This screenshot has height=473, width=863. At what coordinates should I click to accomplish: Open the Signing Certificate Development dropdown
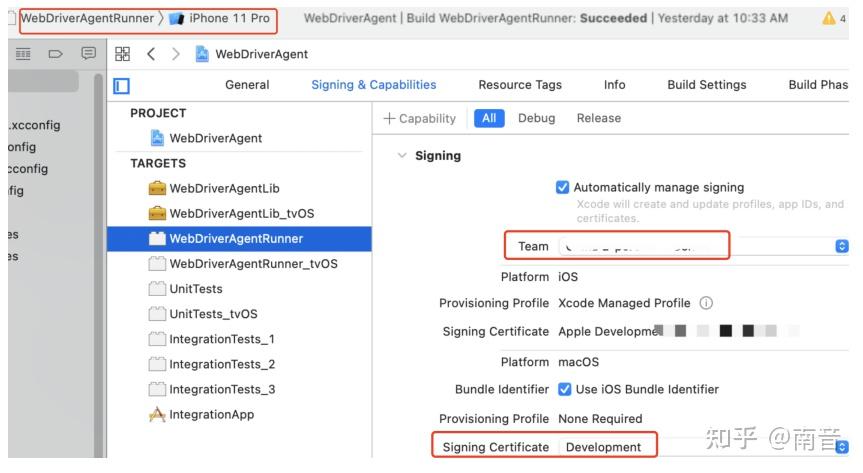point(841,447)
